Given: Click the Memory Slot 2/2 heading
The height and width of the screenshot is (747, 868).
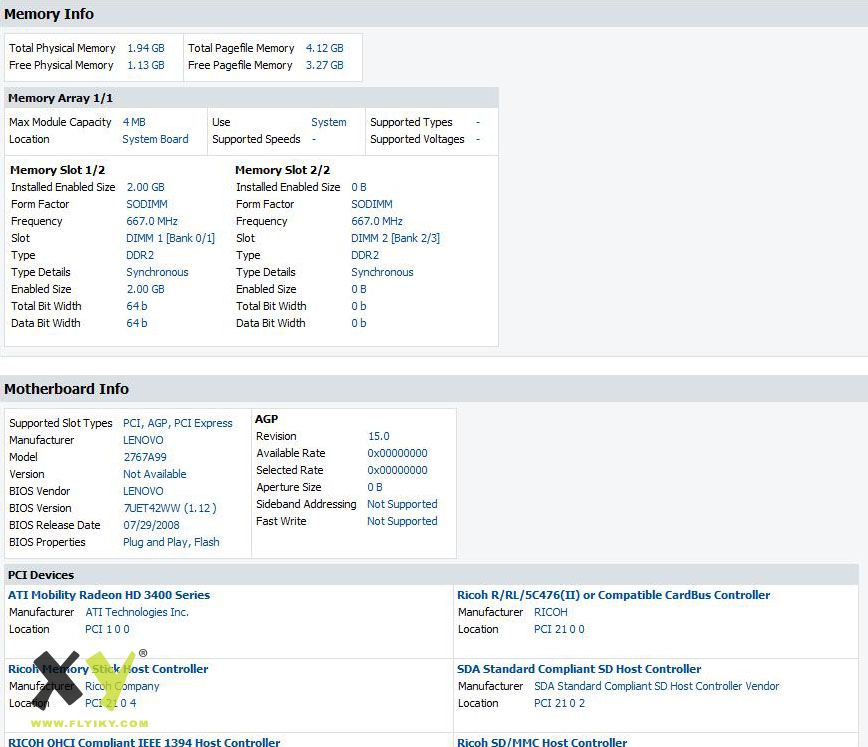Looking at the screenshot, I should (282, 170).
